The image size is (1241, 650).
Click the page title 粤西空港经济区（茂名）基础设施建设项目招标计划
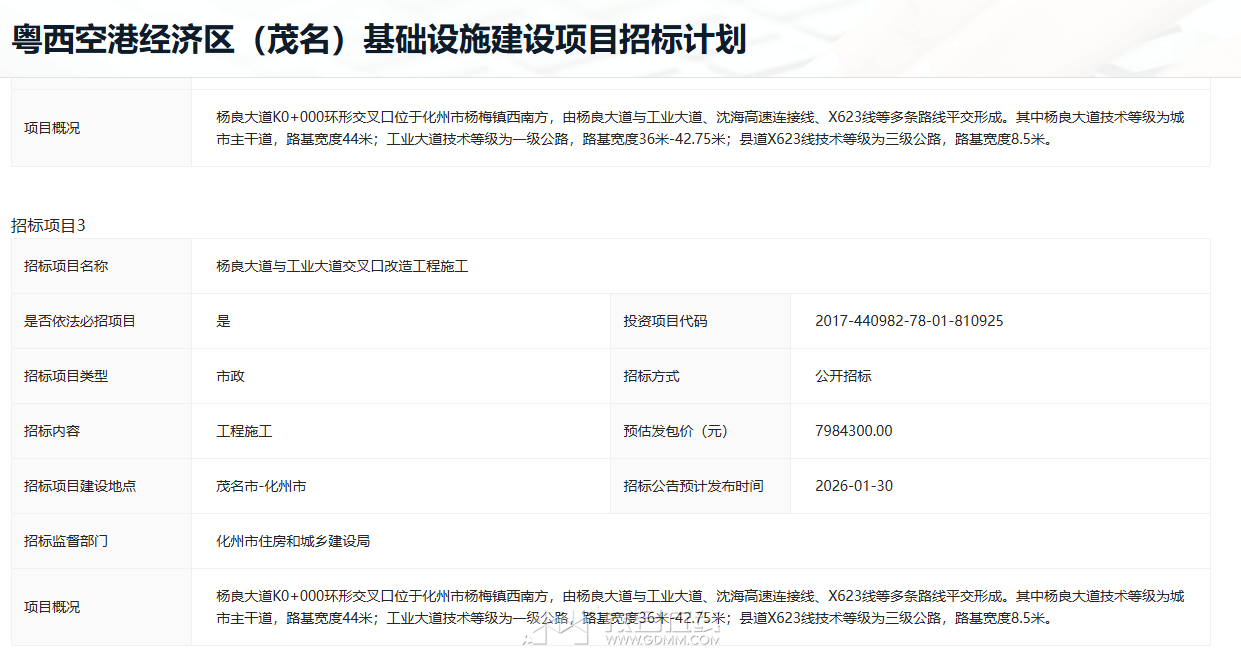click(x=379, y=40)
